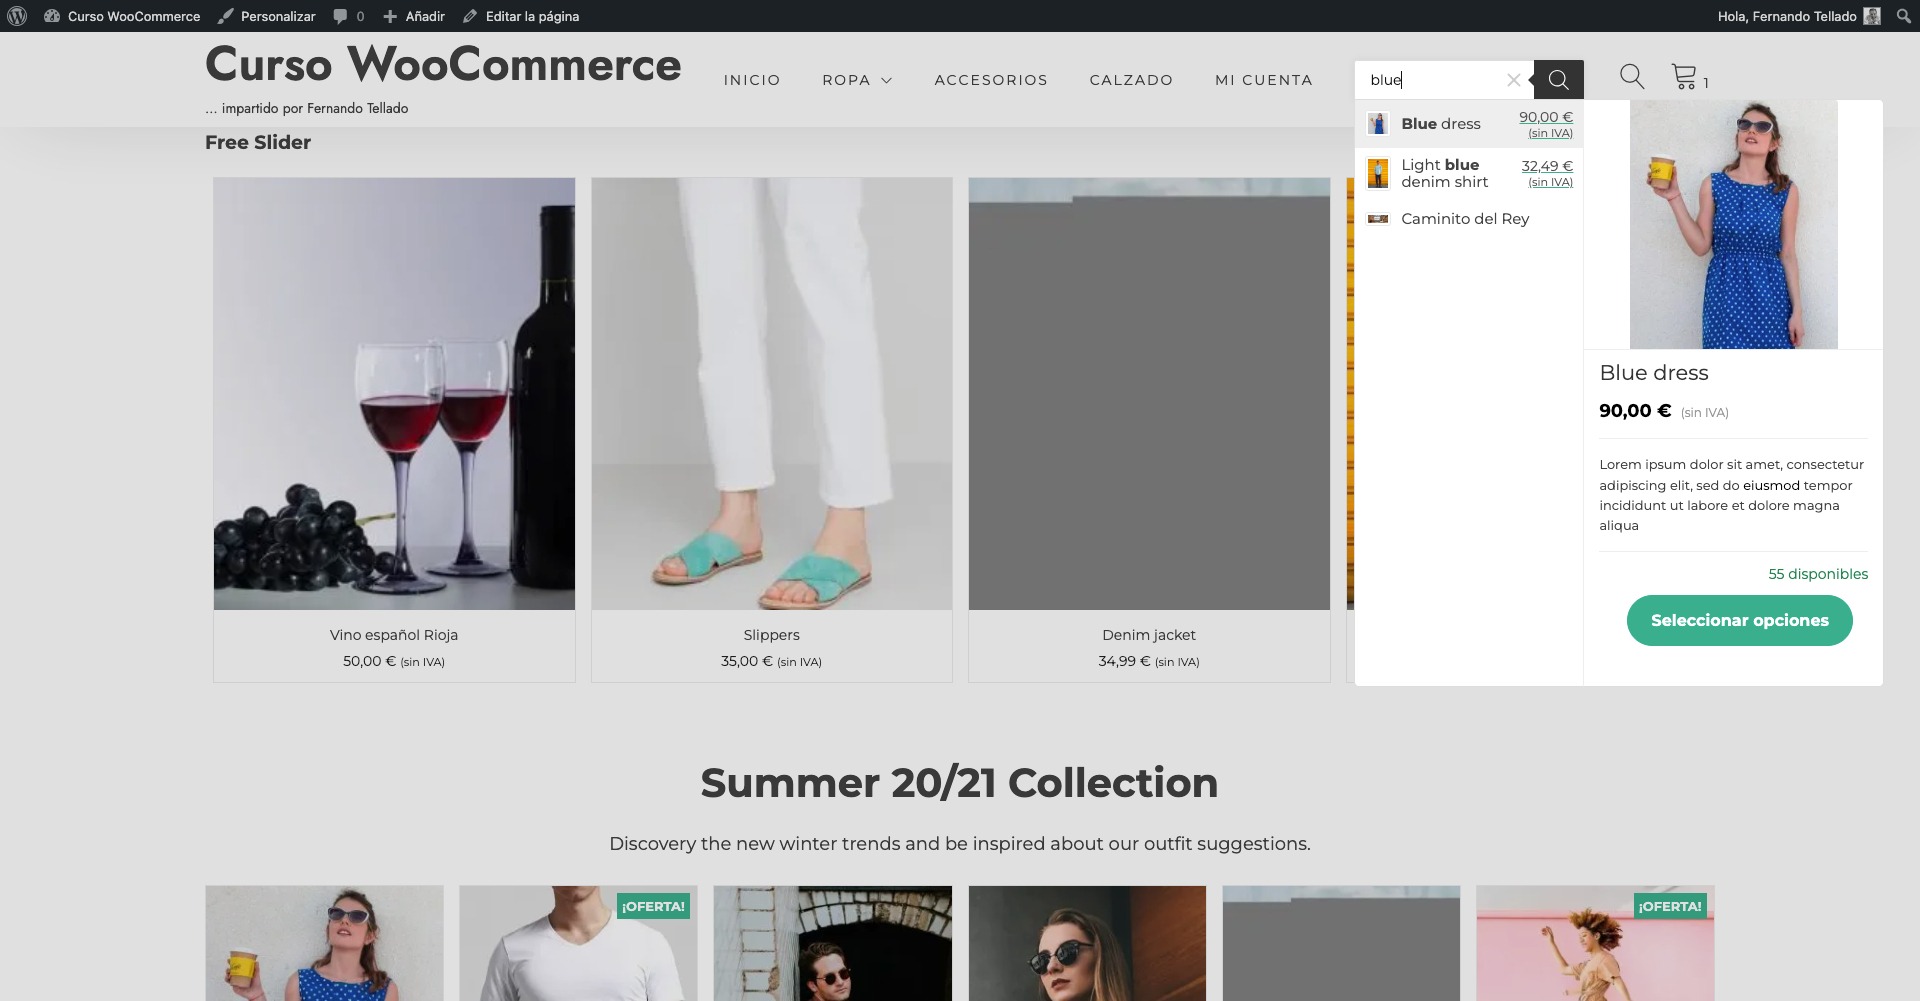Expand the Ropa dropdown menu
This screenshot has height=1001, width=1920.
click(x=856, y=80)
